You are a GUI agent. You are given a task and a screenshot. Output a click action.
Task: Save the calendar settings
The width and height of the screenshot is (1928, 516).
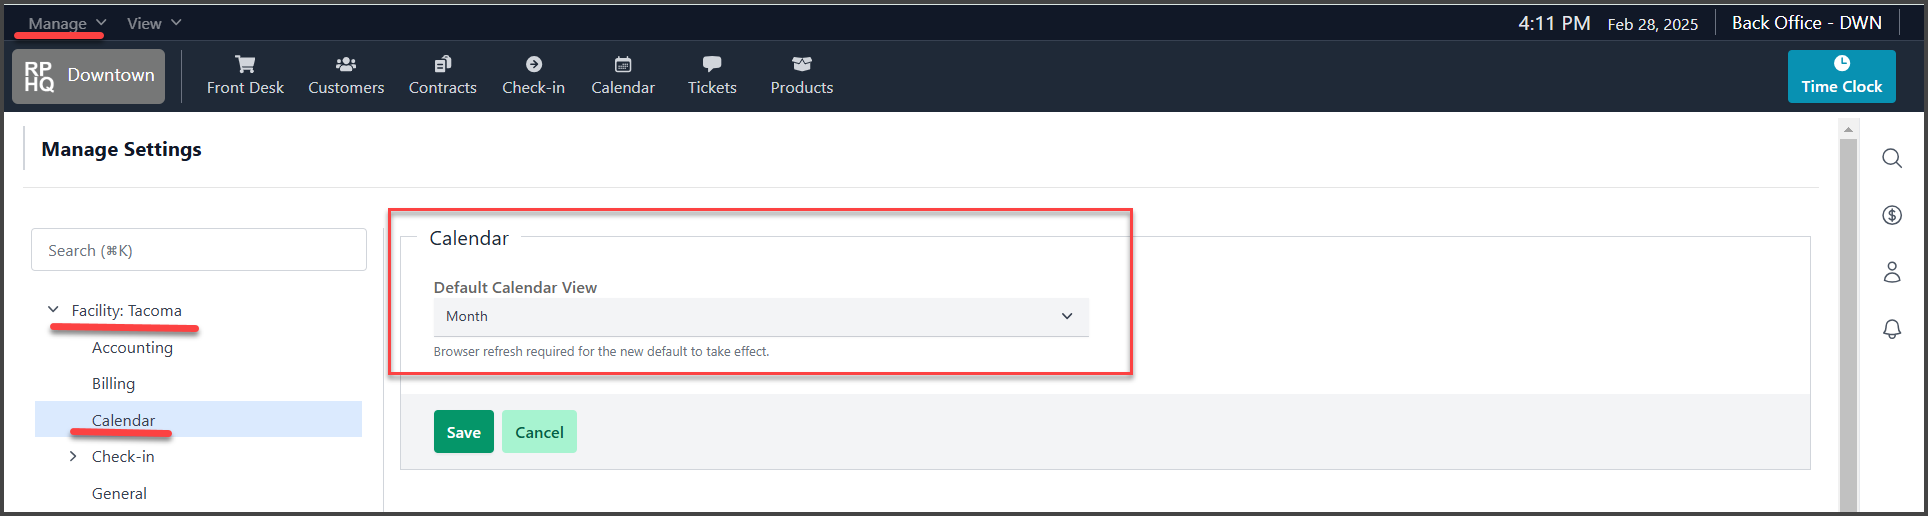[x=464, y=432]
